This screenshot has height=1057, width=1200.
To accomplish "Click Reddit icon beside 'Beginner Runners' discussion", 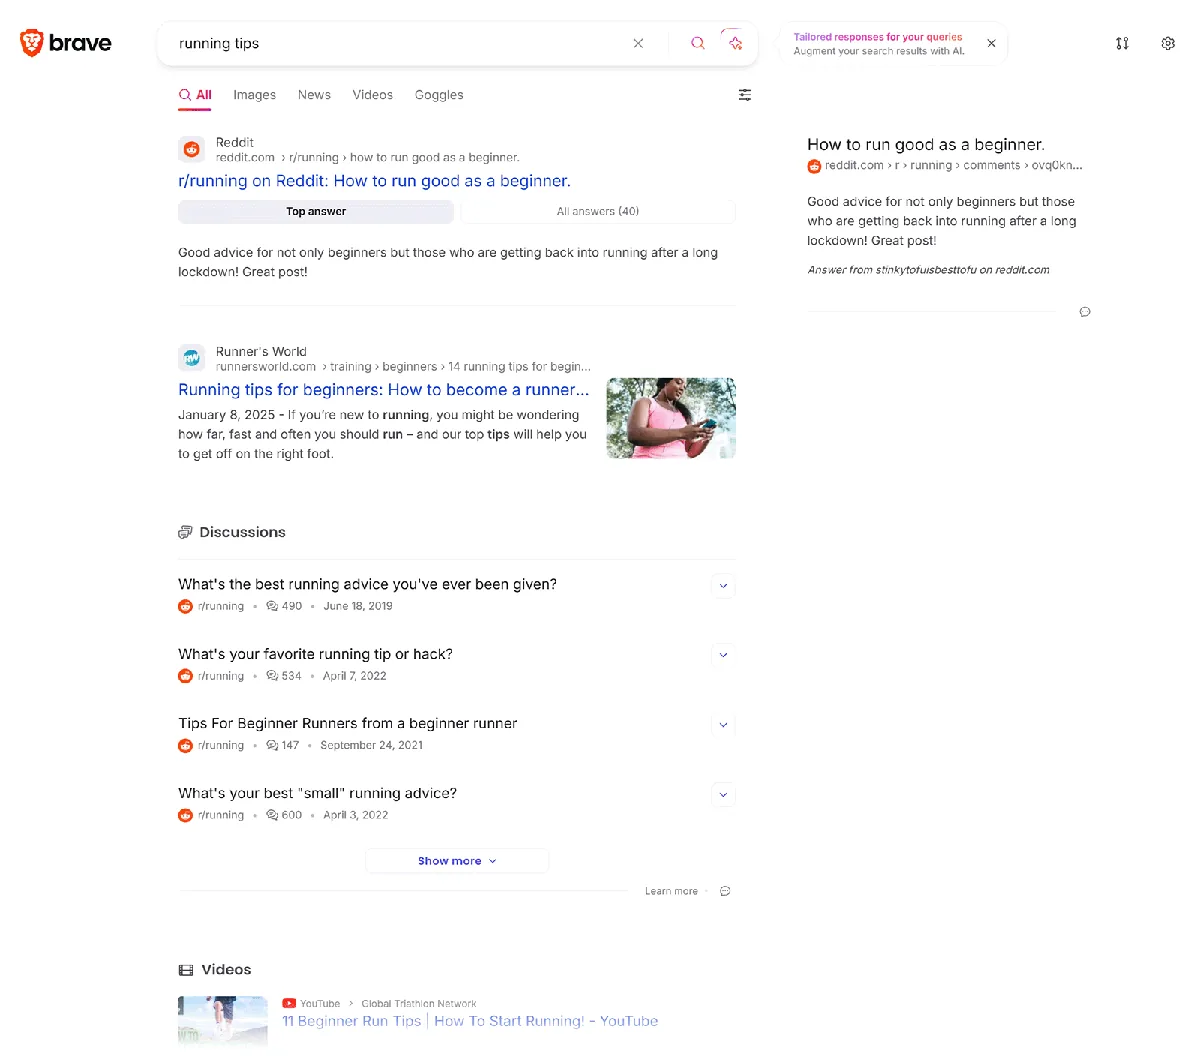I will pyautogui.click(x=185, y=745).
